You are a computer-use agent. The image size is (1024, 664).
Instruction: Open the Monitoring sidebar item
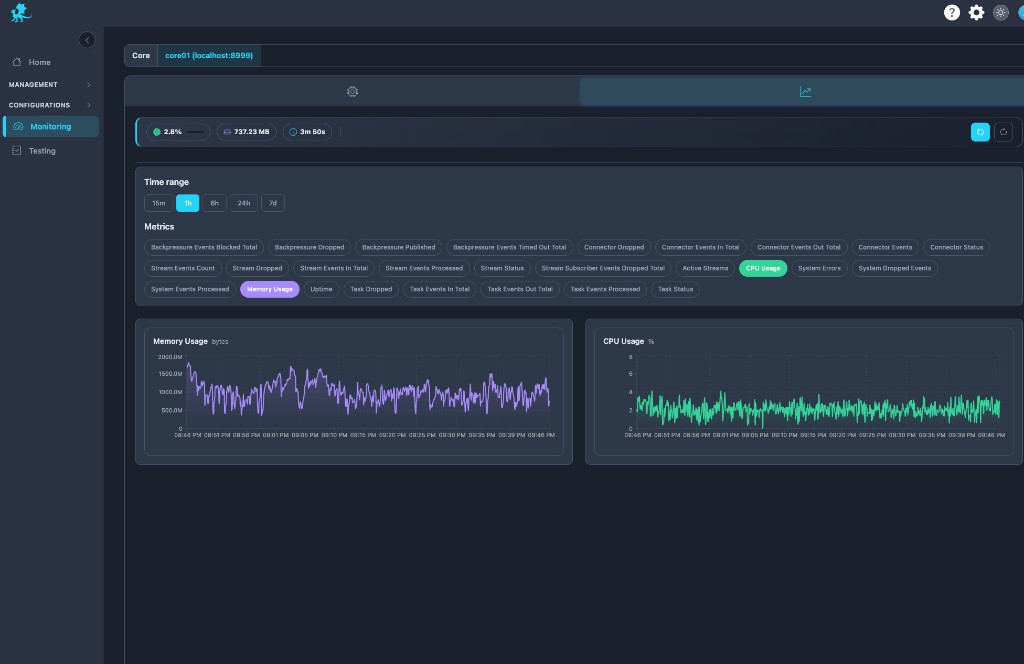(51, 127)
